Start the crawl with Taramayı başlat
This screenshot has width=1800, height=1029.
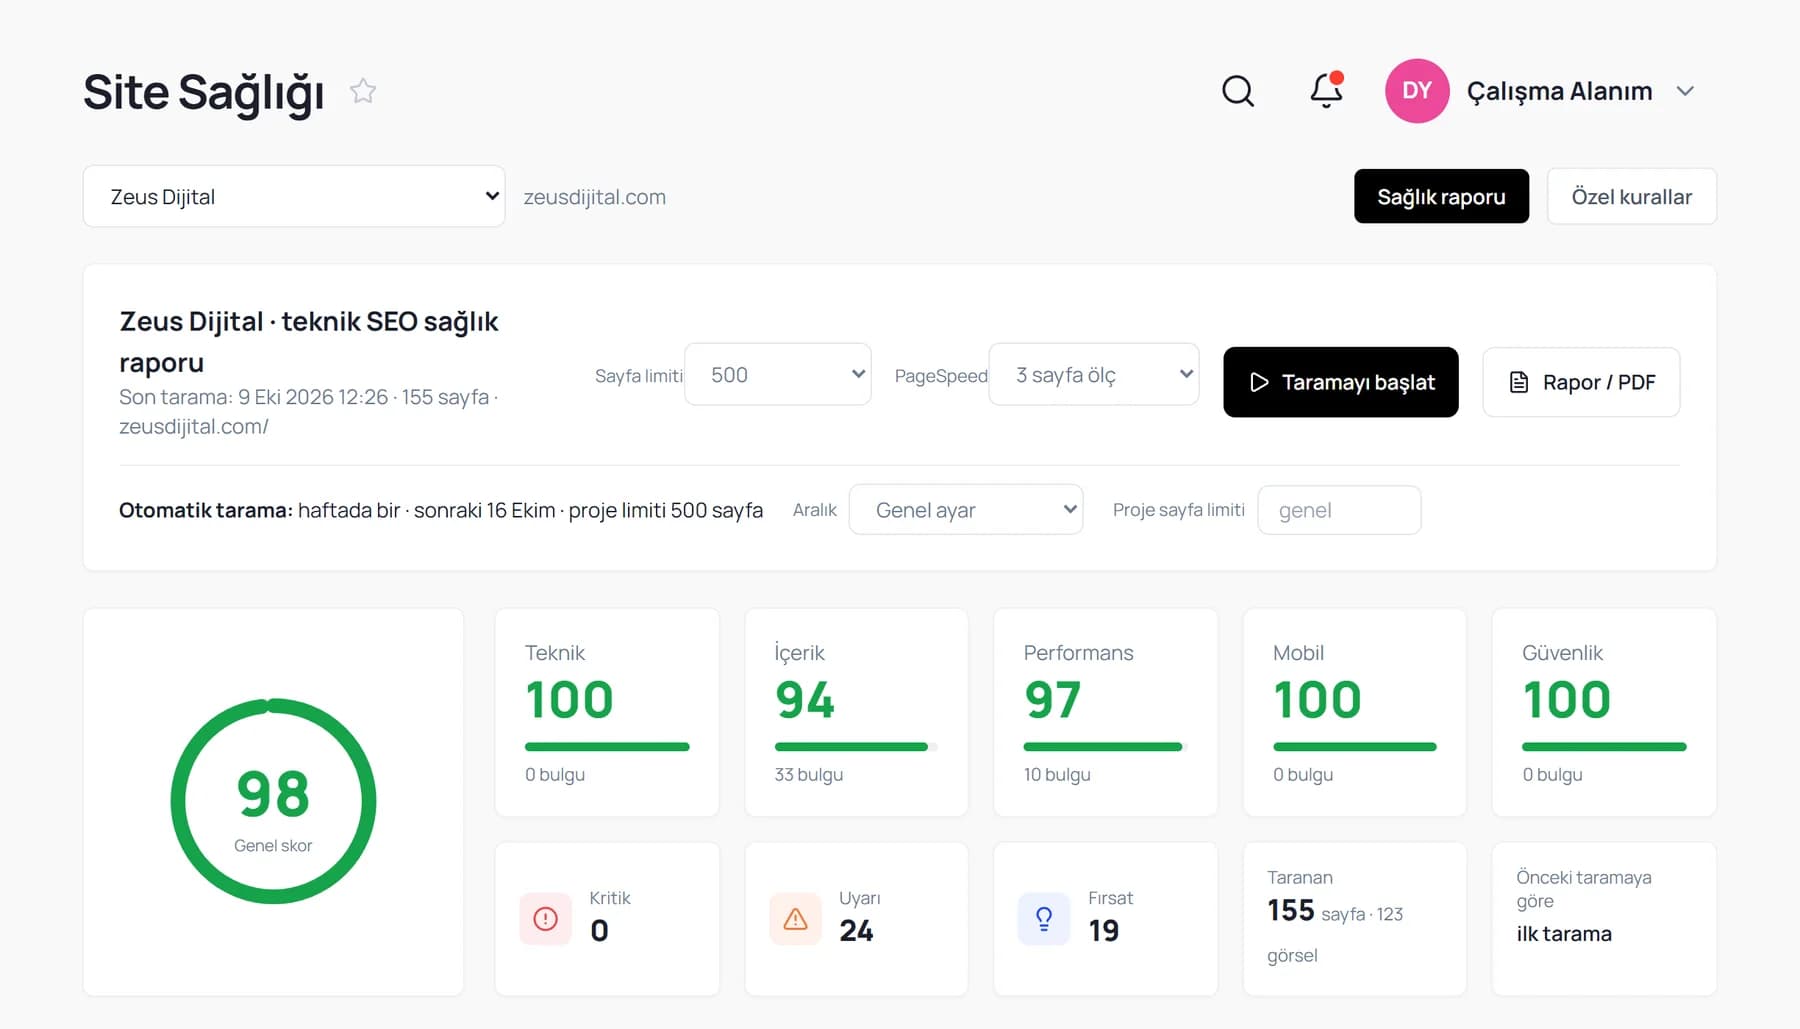(x=1341, y=382)
